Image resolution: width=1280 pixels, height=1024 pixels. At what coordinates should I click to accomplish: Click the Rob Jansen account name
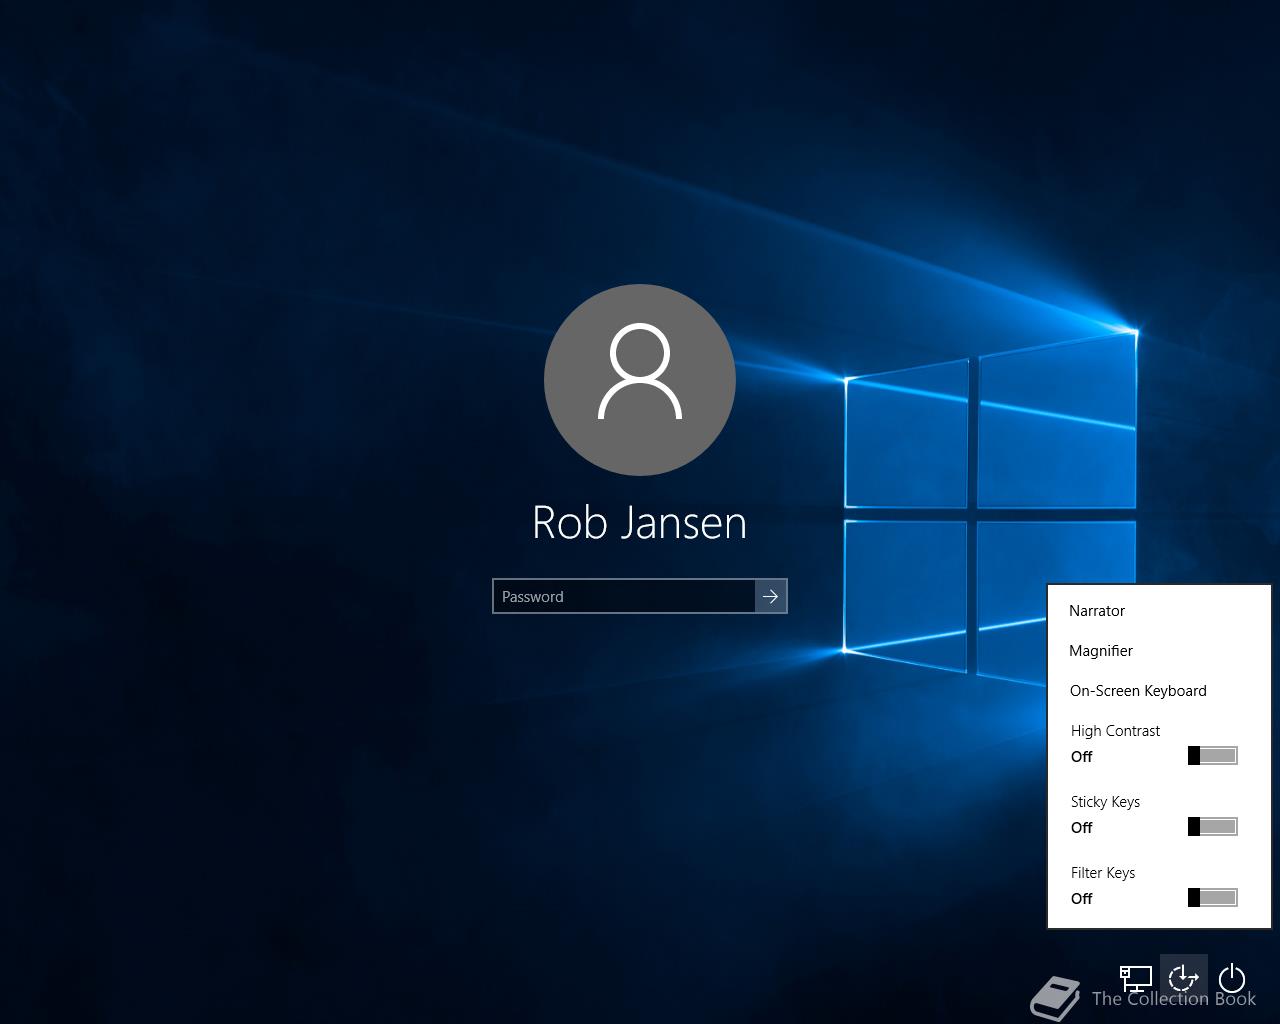click(640, 522)
